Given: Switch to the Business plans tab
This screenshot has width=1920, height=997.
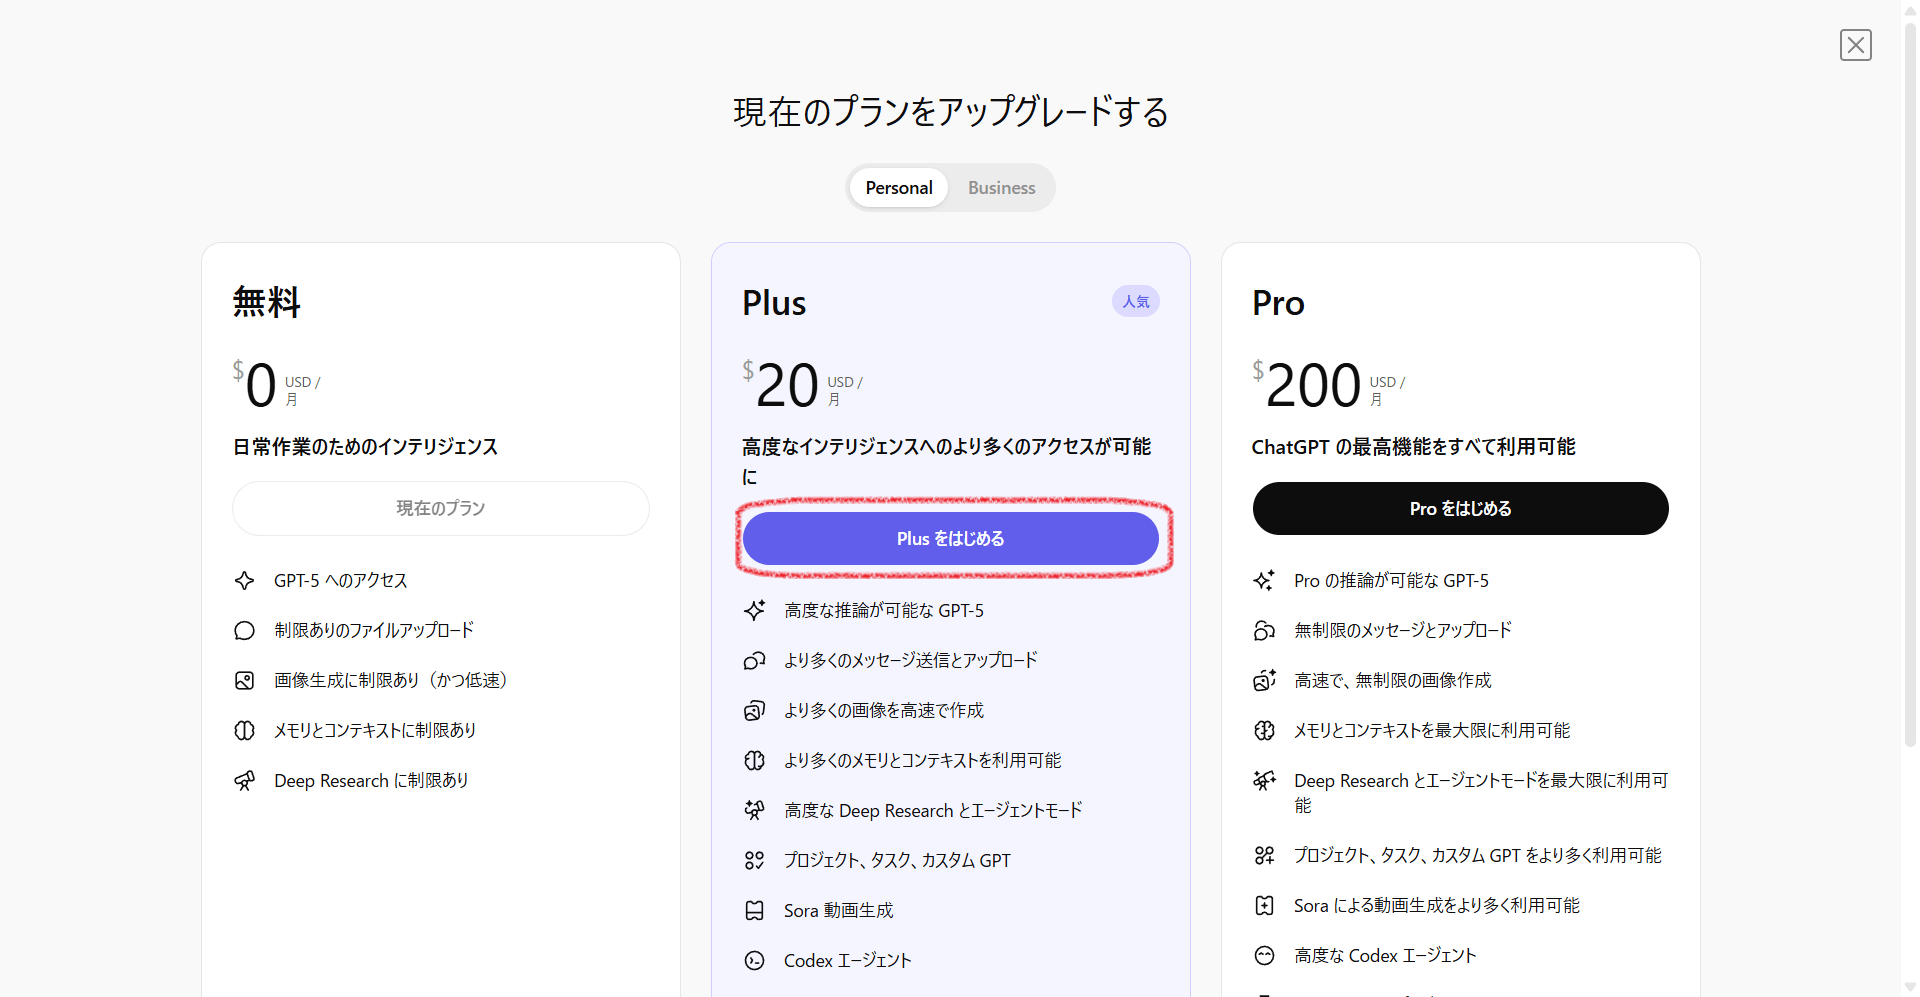Looking at the screenshot, I should pyautogui.click(x=1001, y=188).
